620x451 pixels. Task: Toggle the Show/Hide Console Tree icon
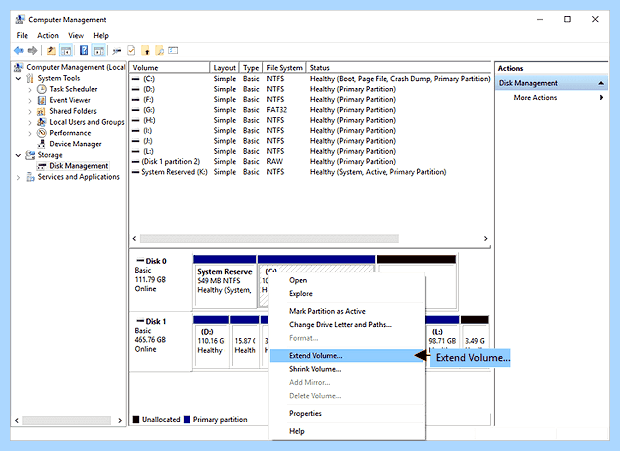(x=66, y=51)
